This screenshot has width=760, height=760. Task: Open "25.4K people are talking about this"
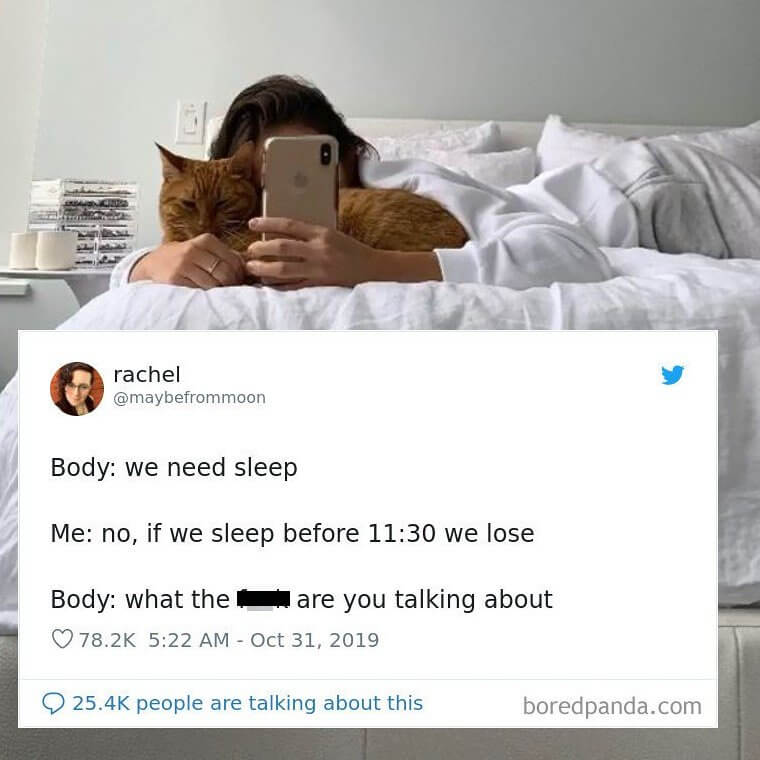pyautogui.click(x=247, y=703)
